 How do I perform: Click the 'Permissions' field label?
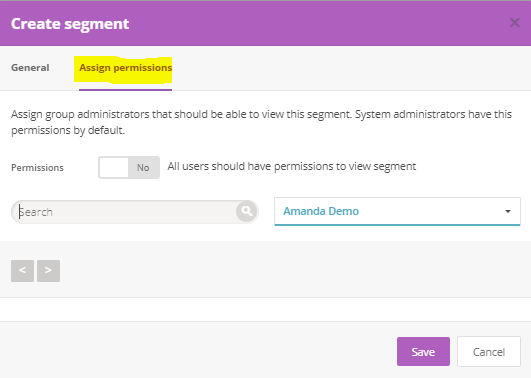37,168
